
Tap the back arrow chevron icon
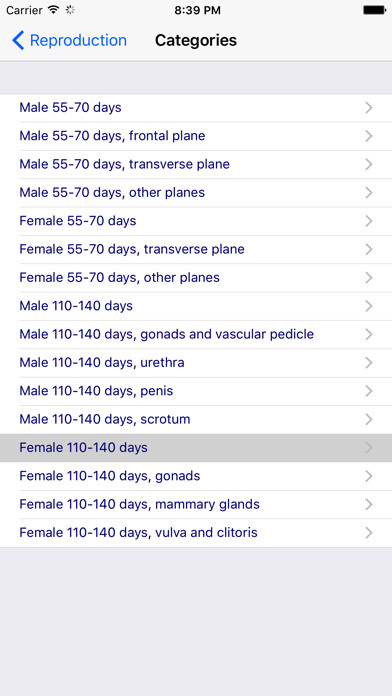tap(18, 40)
